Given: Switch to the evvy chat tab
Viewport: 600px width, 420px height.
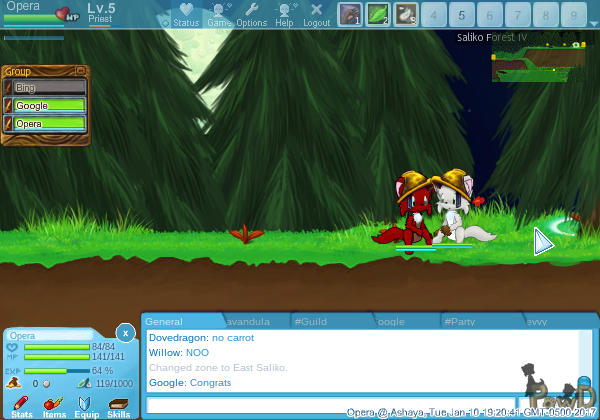Looking at the screenshot, I should click(557, 322).
